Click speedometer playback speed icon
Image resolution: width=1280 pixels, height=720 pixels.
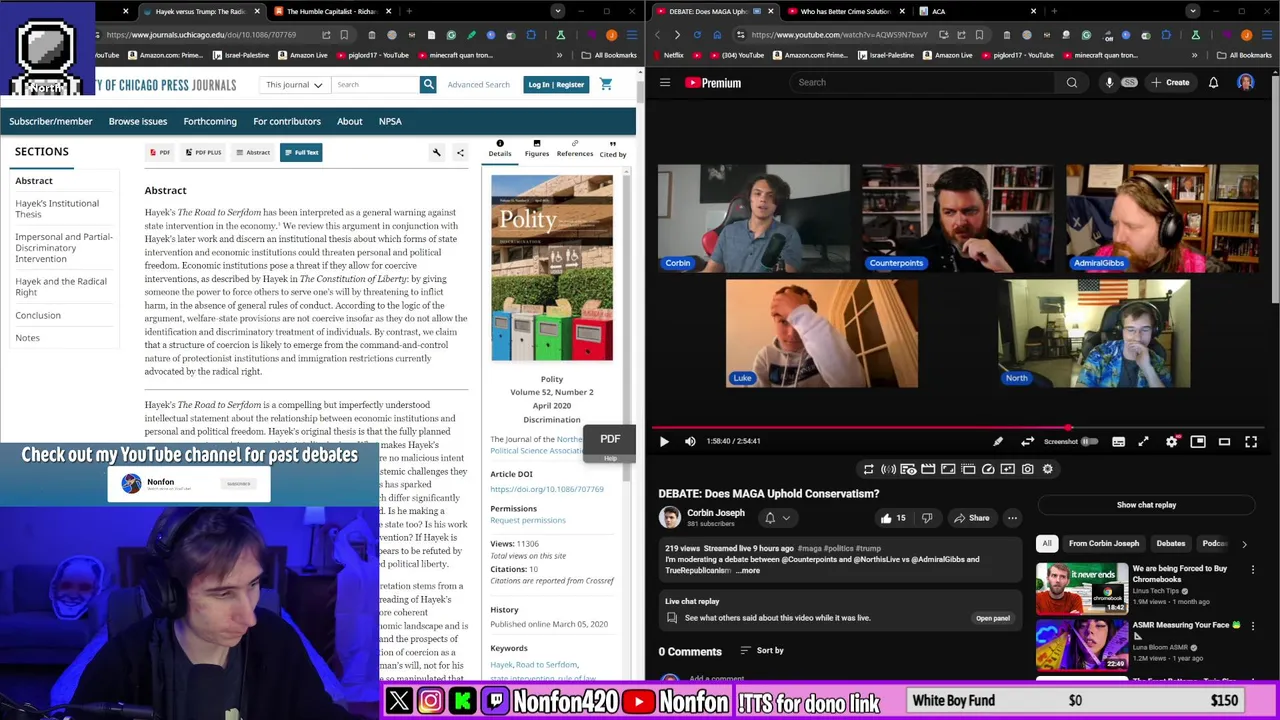pyautogui.click(x=988, y=469)
